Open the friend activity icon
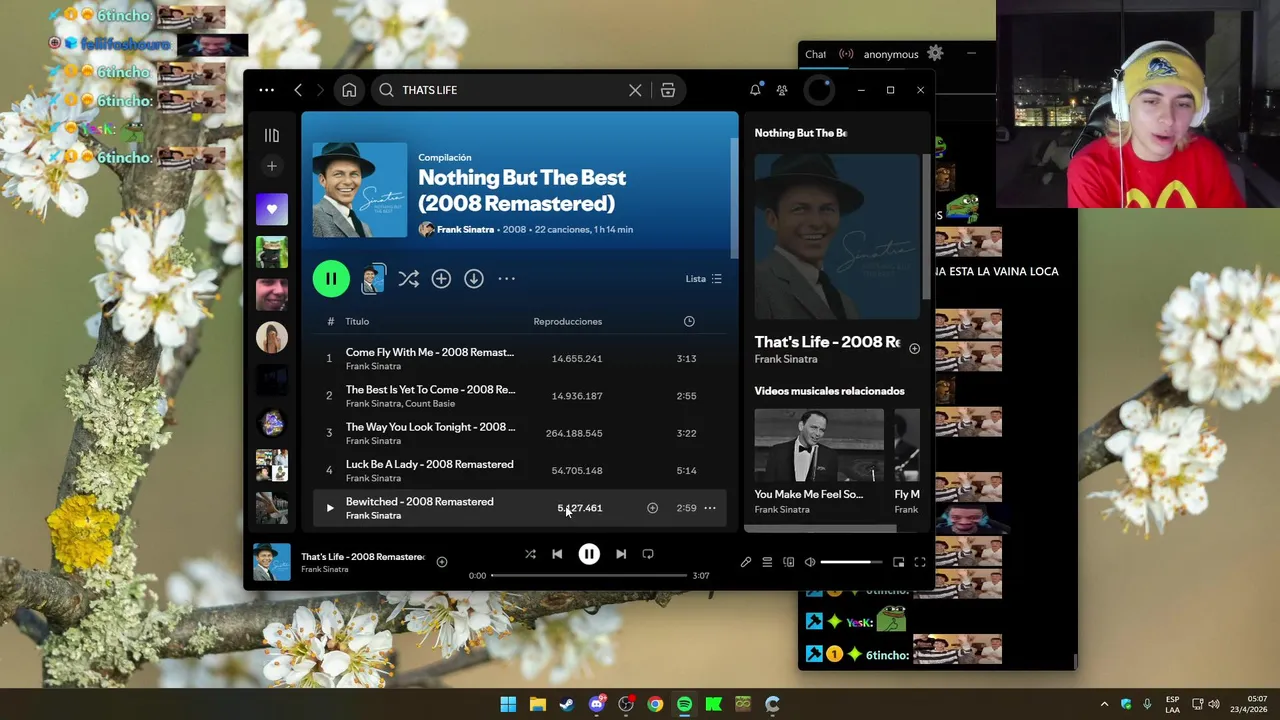 pos(782,90)
